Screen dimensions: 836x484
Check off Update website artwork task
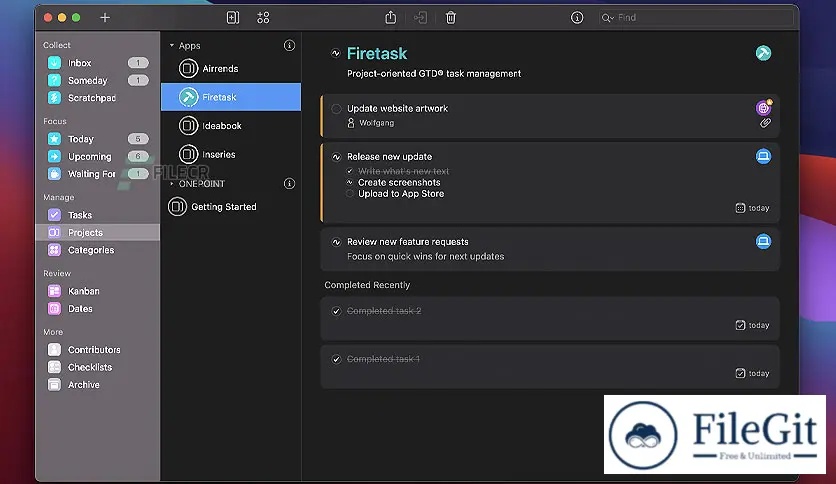pyautogui.click(x=336, y=109)
